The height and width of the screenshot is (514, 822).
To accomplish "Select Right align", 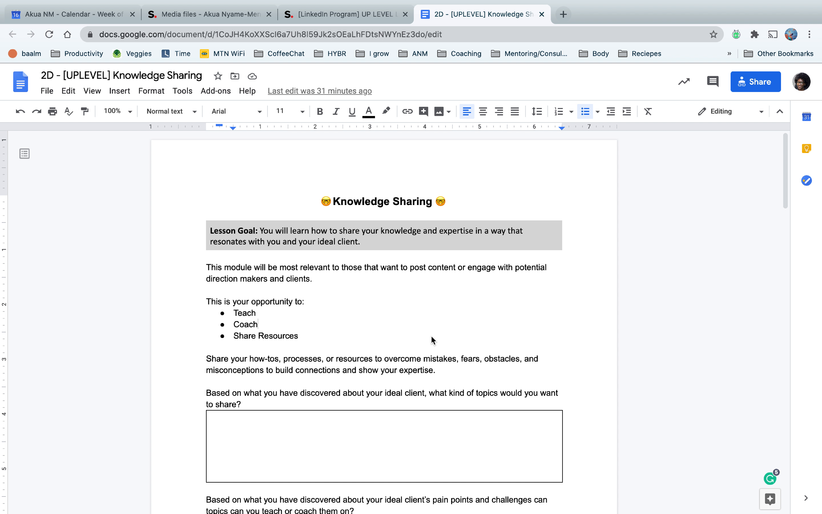I will point(499,111).
